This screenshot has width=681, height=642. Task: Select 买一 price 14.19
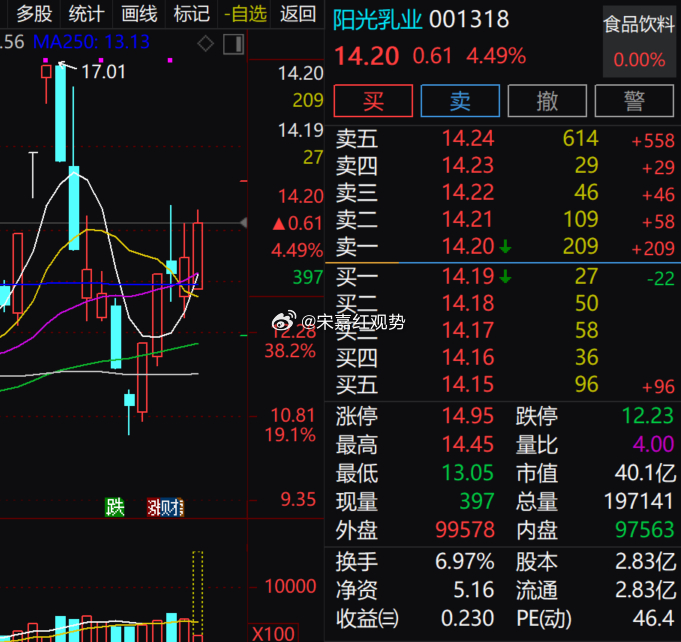coord(468,276)
